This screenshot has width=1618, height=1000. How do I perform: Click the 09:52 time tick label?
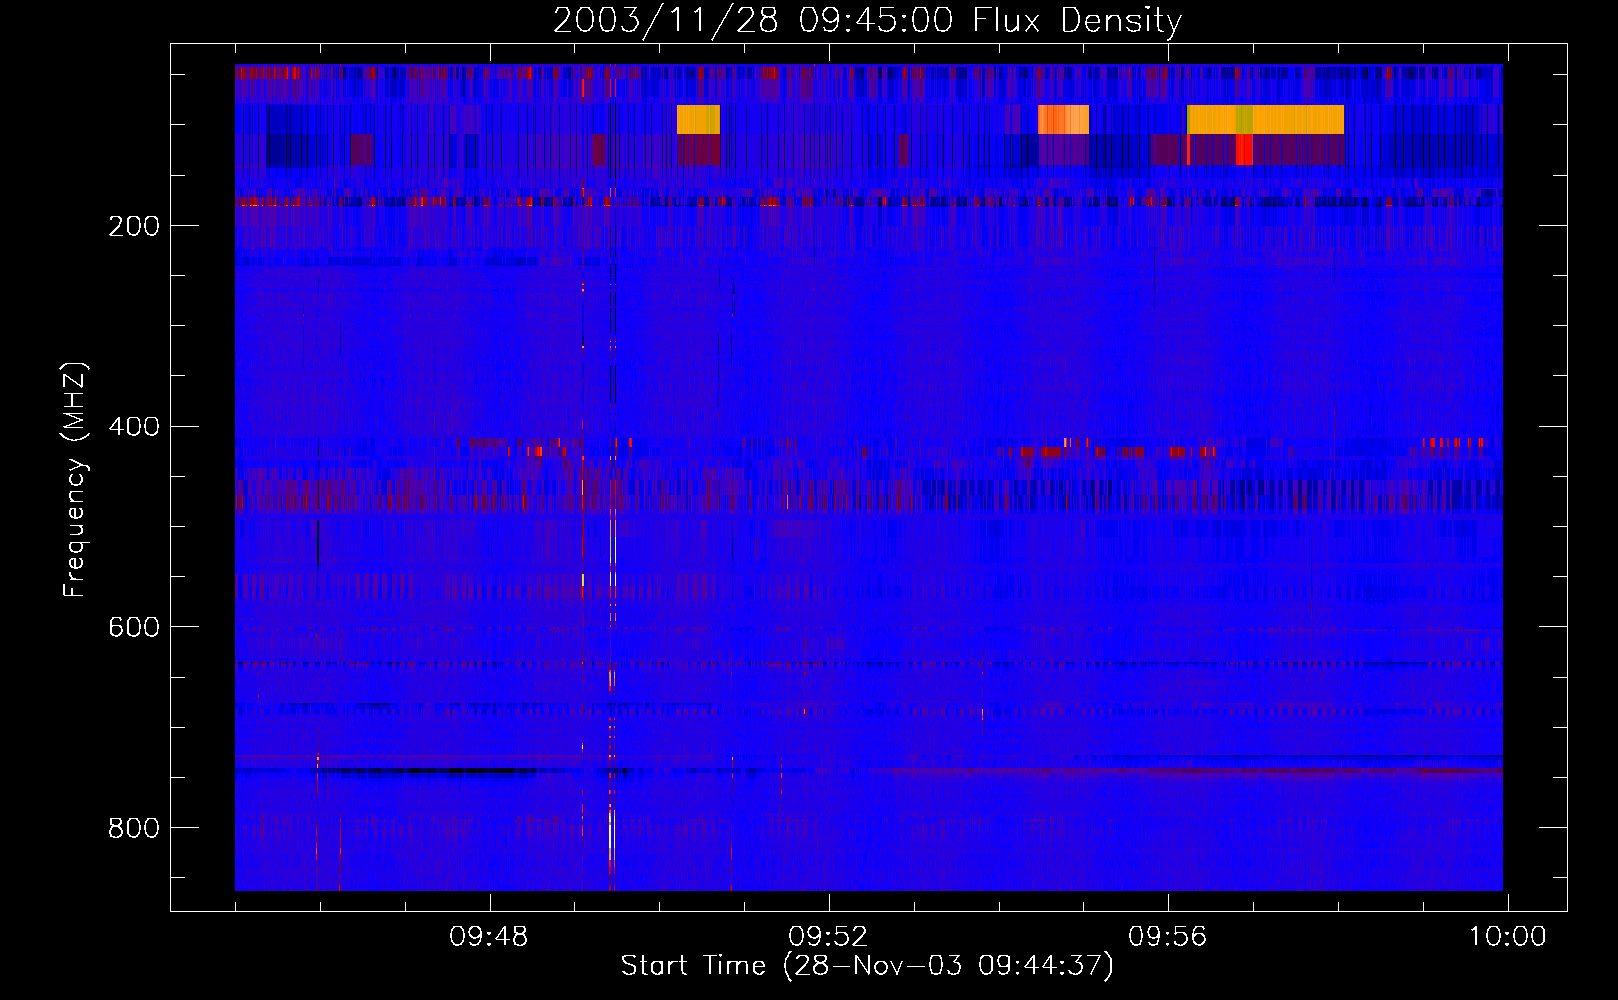pos(828,937)
